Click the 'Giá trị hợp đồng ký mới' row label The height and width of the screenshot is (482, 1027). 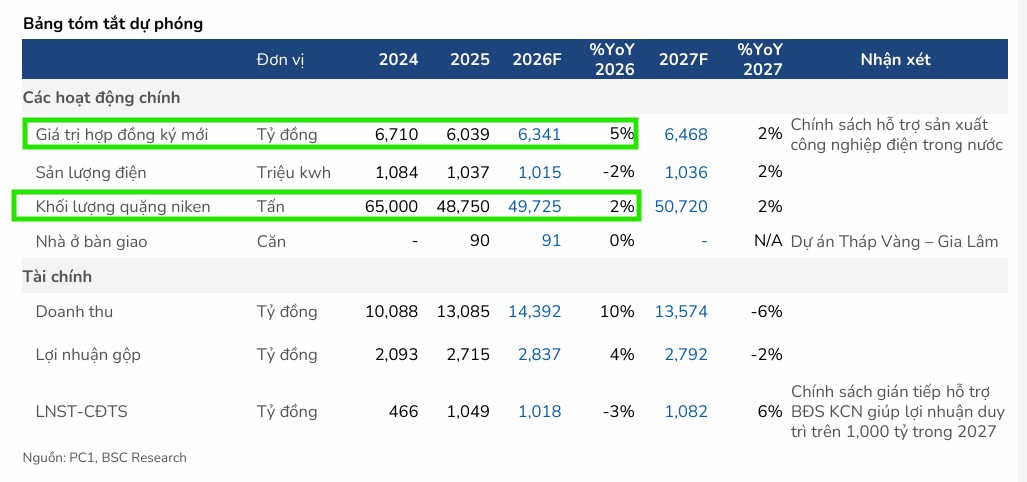click(x=121, y=135)
